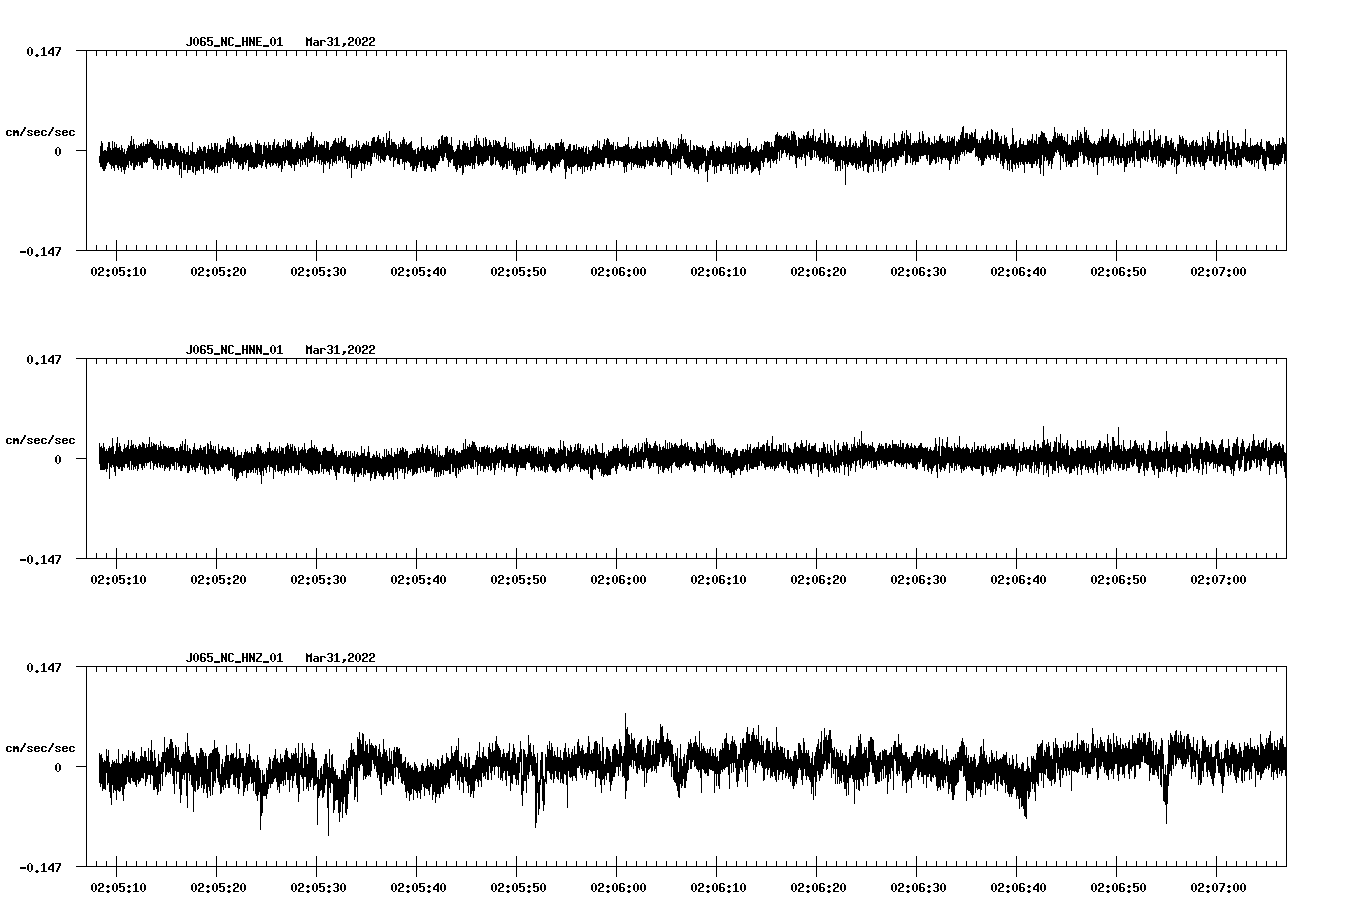Click the 02:07:00 tick label under HNE chart
Image resolution: width=1358 pixels, height=924 pixels.
(1218, 272)
